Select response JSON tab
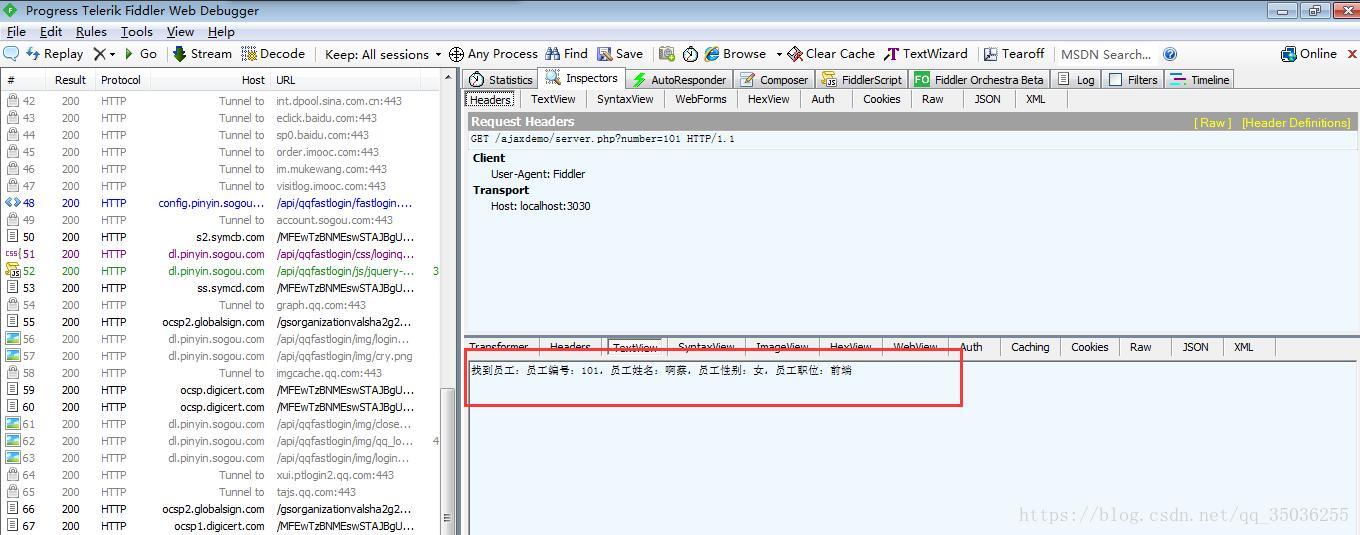 coord(1195,347)
